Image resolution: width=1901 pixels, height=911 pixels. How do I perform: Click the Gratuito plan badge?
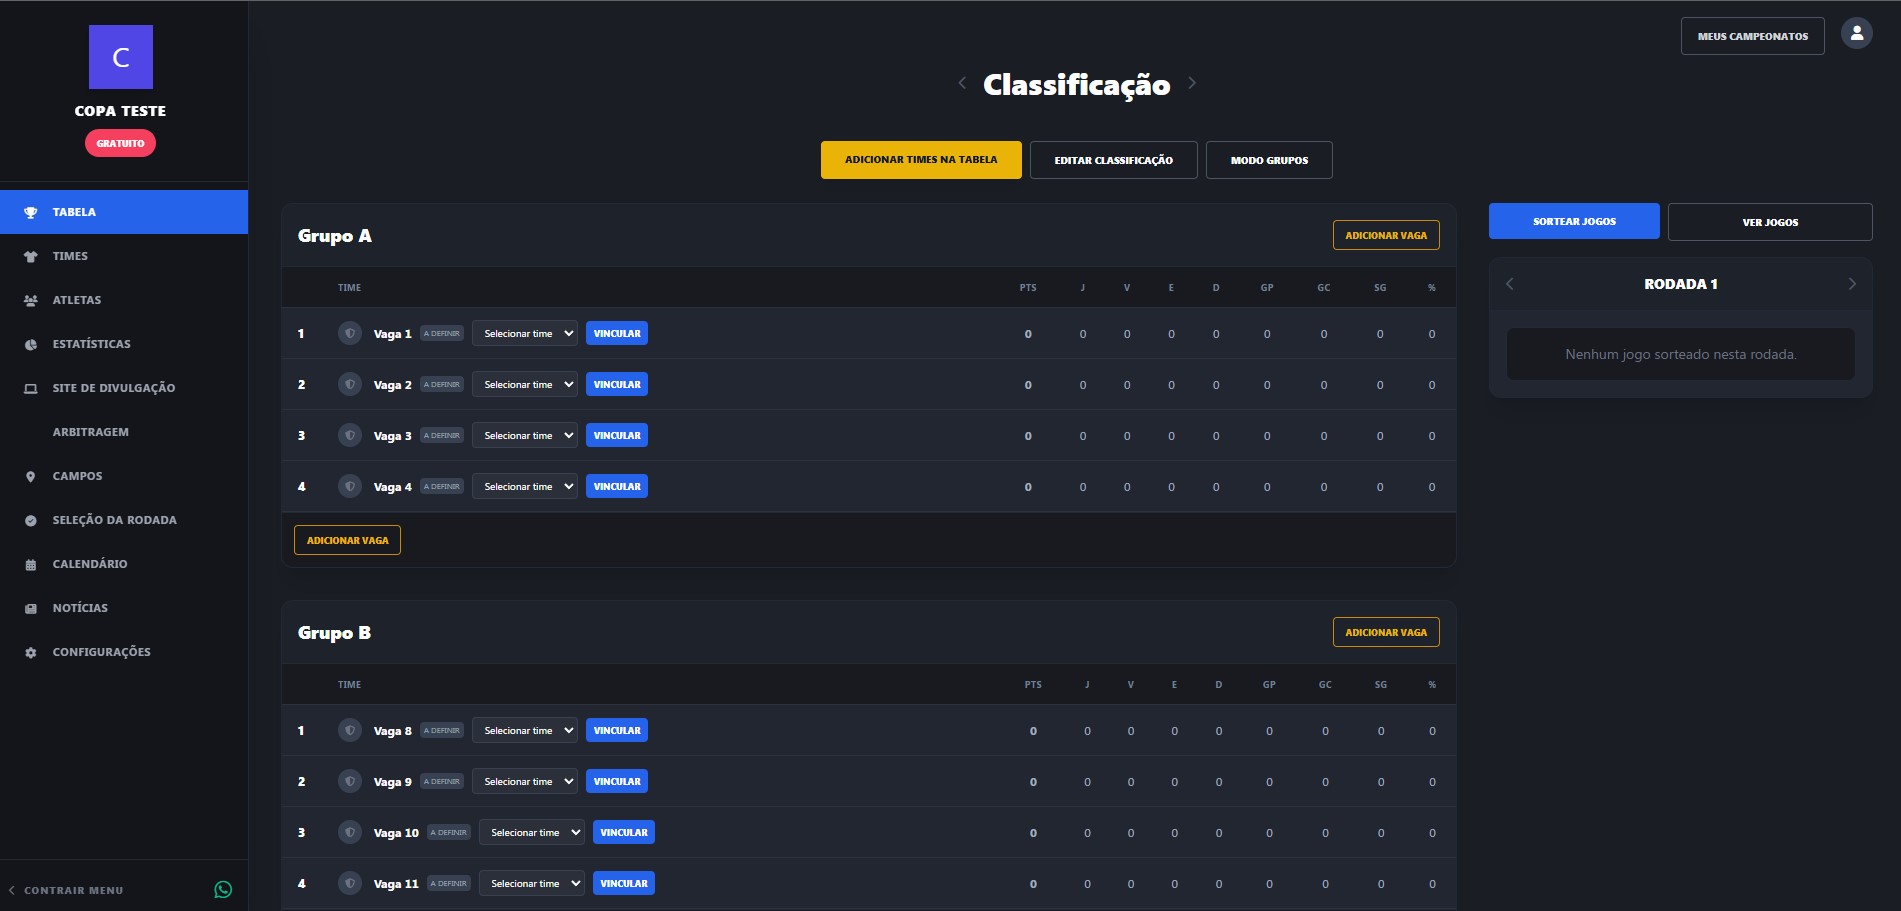point(120,143)
